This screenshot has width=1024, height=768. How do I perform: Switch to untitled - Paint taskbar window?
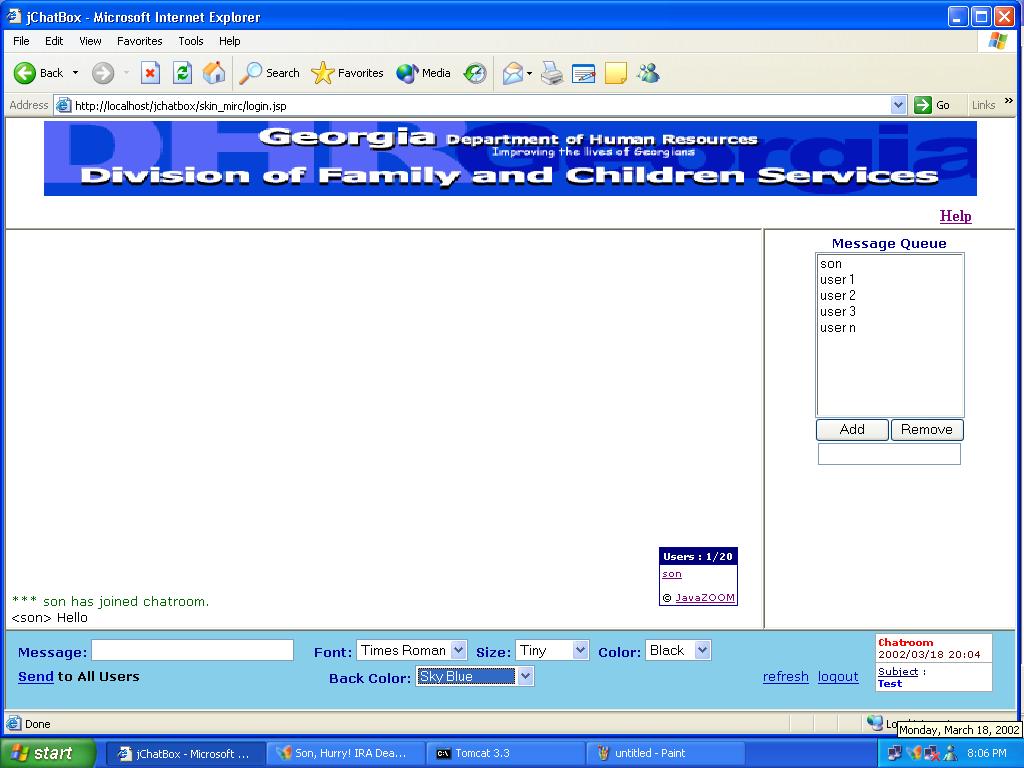tap(665, 754)
